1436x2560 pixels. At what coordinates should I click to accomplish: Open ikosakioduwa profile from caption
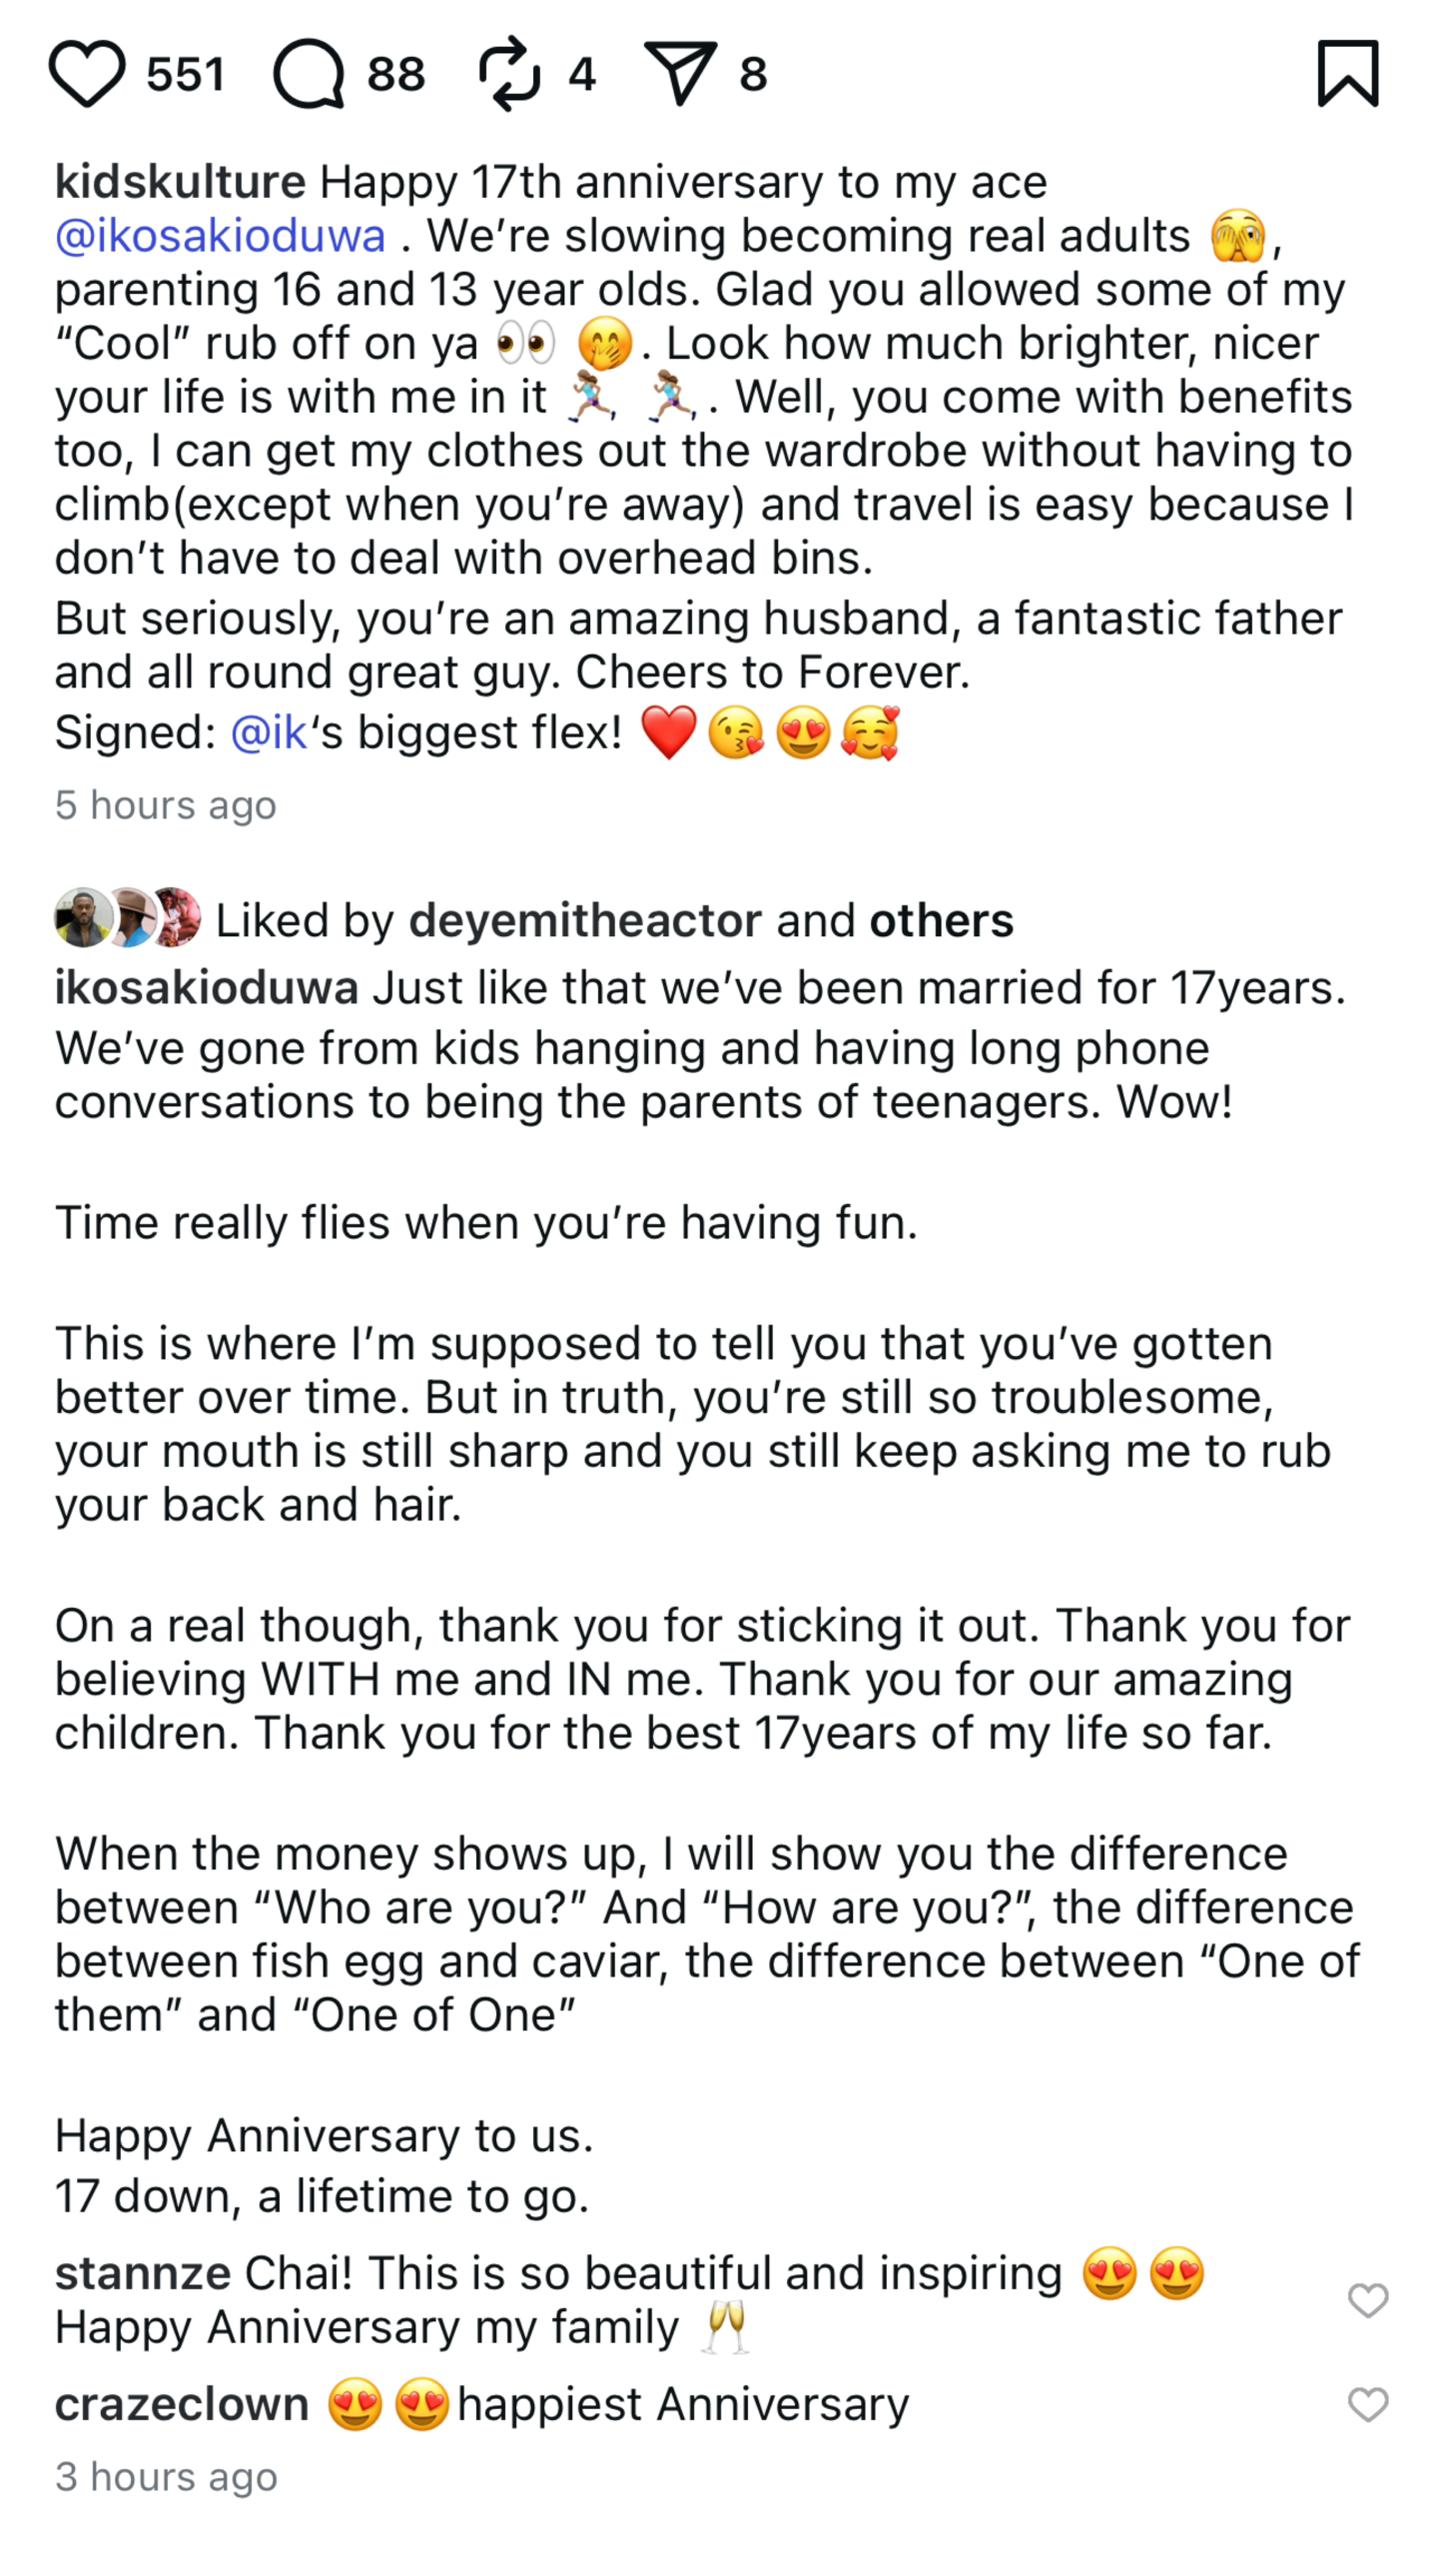click(x=206, y=989)
